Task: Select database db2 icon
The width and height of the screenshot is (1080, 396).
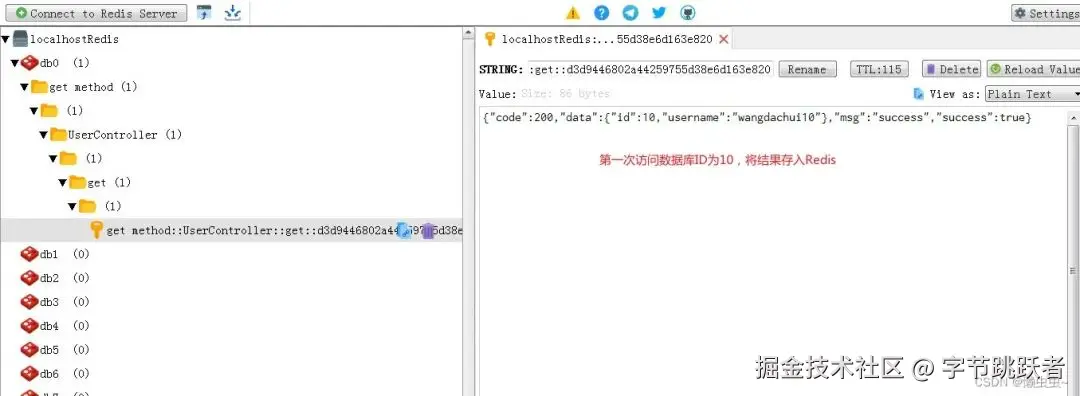Action: [30, 278]
